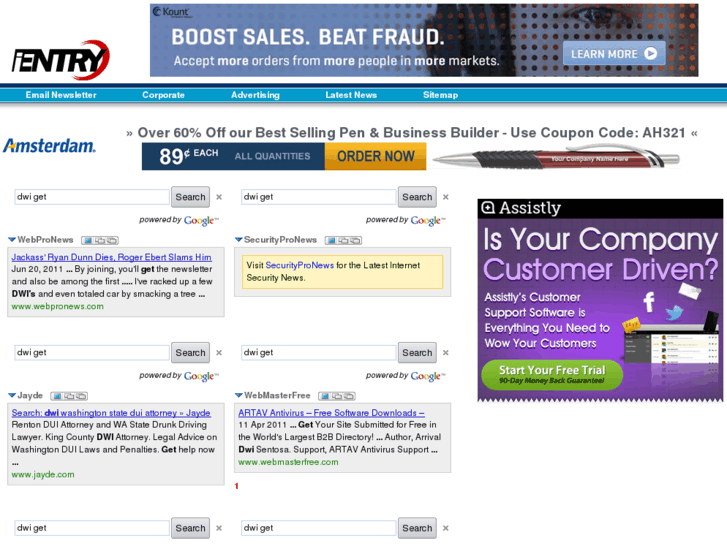Clear the search box above WebMasterFree

[446, 353]
